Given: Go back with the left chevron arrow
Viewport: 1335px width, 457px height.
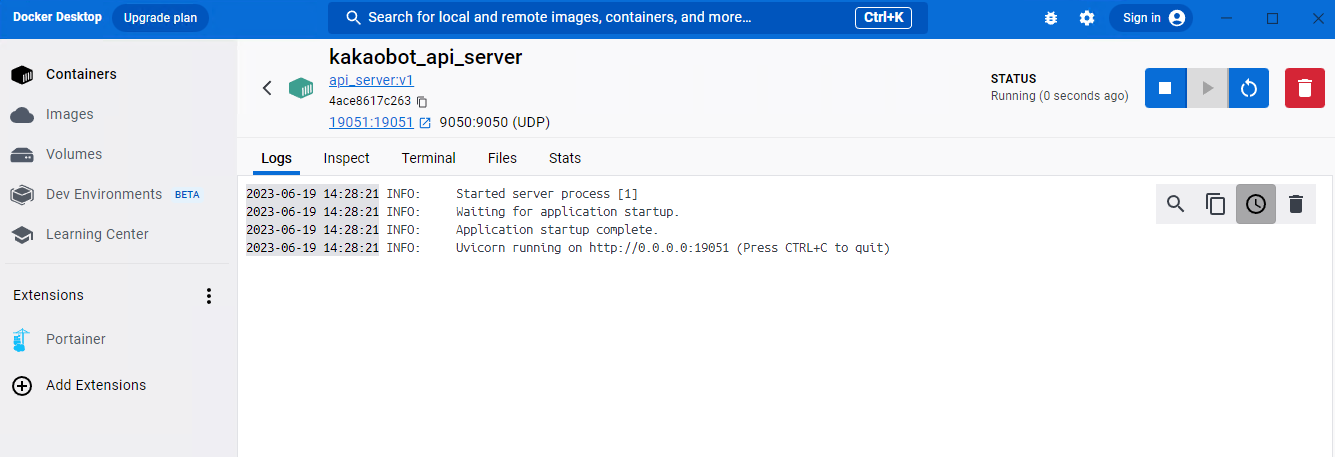Looking at the screenshot, I should coord(267,88).
